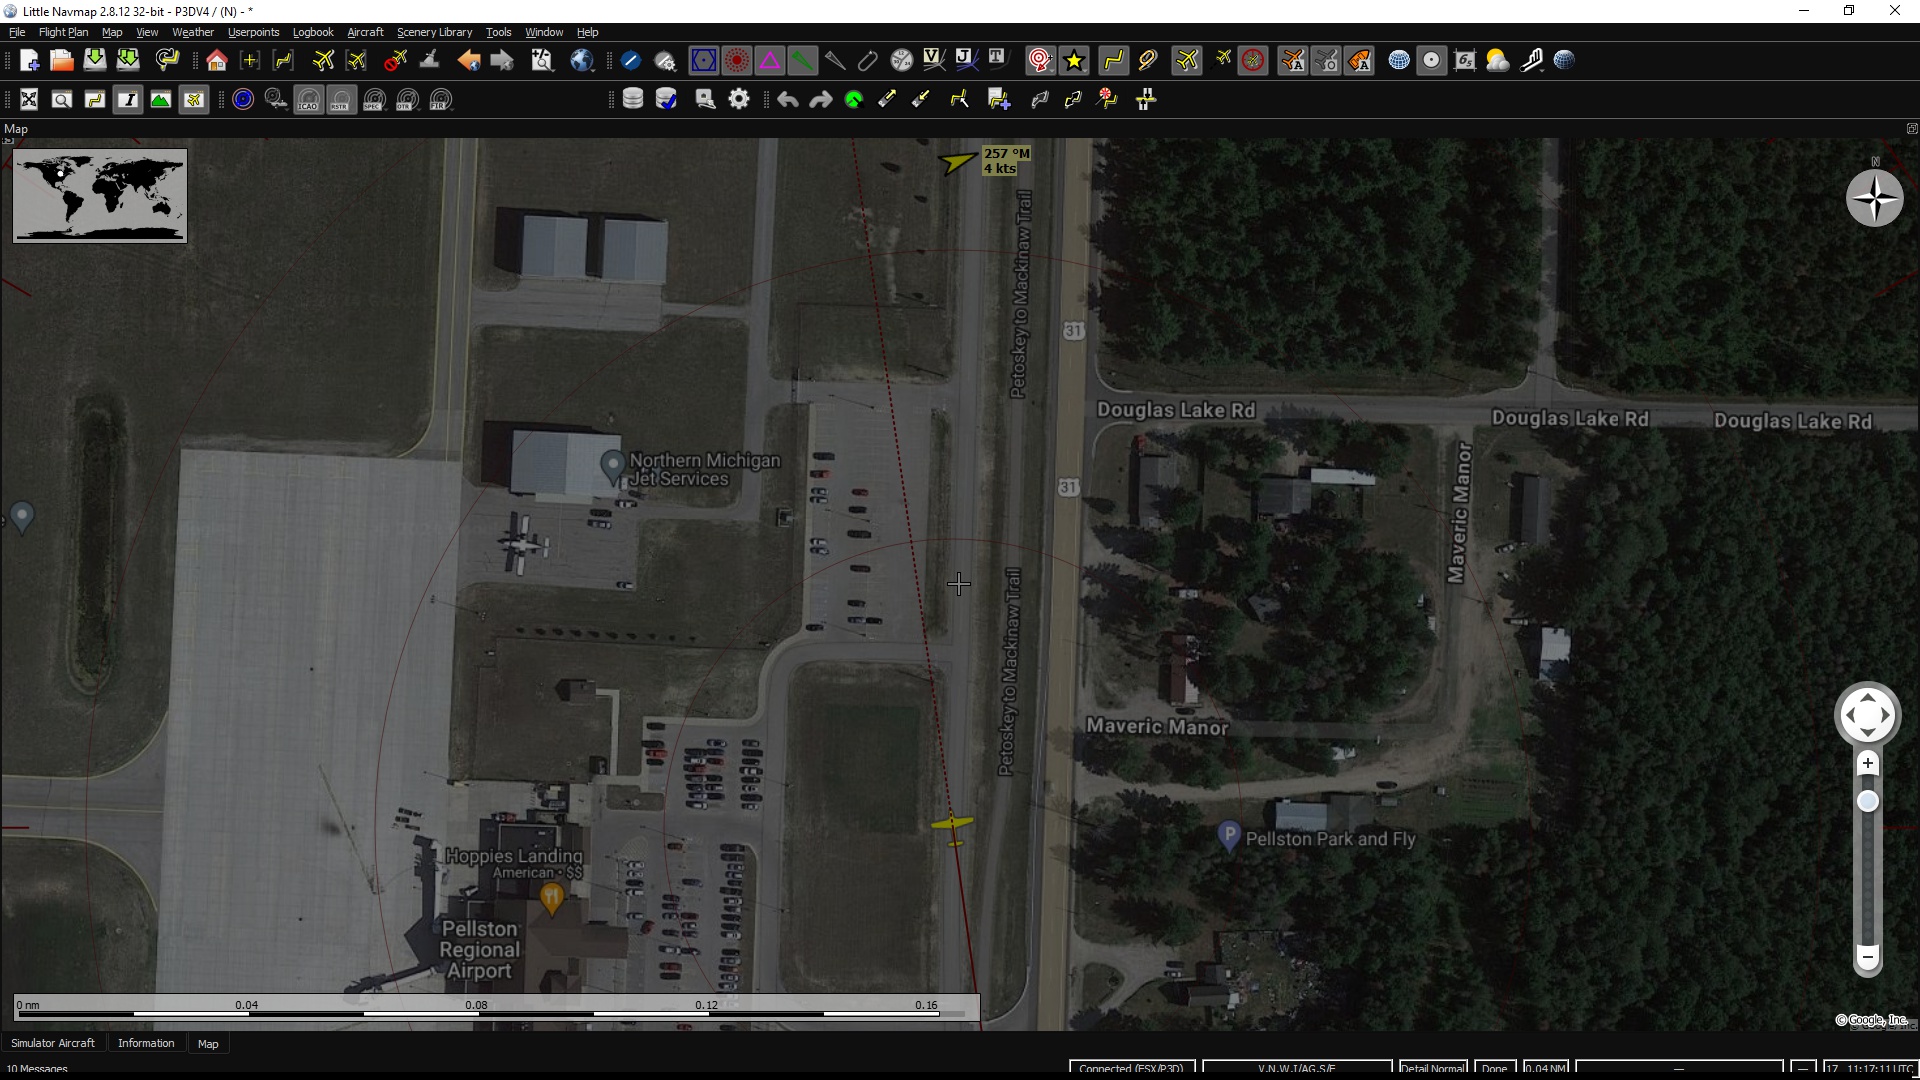The image size is (1920, 1080).
Task: Open the Flight Plan menu
Action: point(63,32)
